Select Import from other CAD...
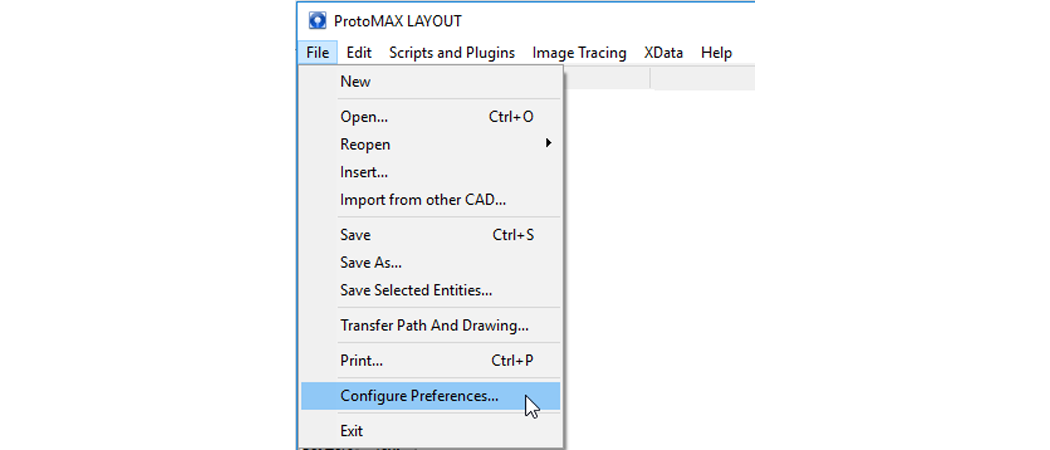The height and width of the screenshot is (450, 1050). pyautogui.click(x=430, y=200)
